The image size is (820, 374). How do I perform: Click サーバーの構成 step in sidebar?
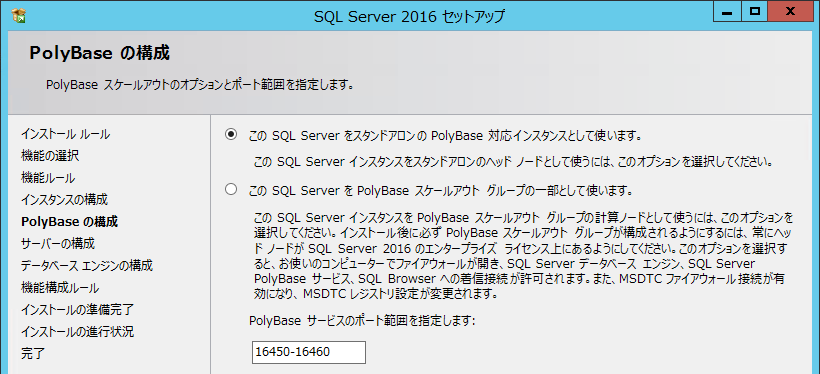58,244
